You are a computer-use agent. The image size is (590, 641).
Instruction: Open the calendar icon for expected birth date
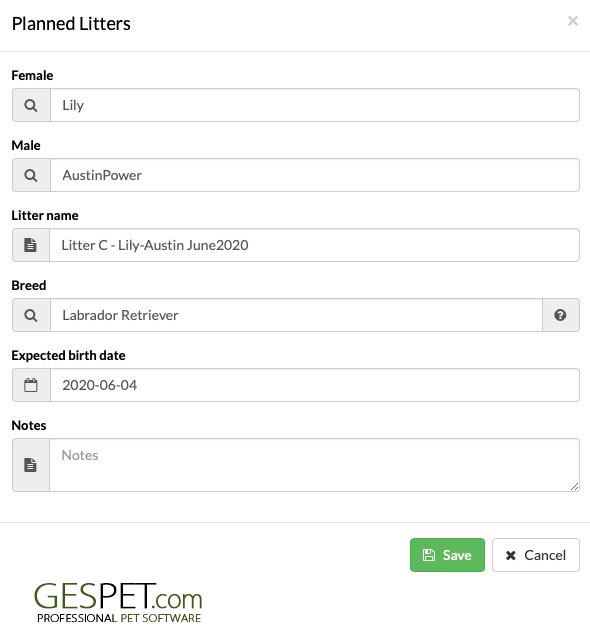pyautogui.click(x=31, y=385)
